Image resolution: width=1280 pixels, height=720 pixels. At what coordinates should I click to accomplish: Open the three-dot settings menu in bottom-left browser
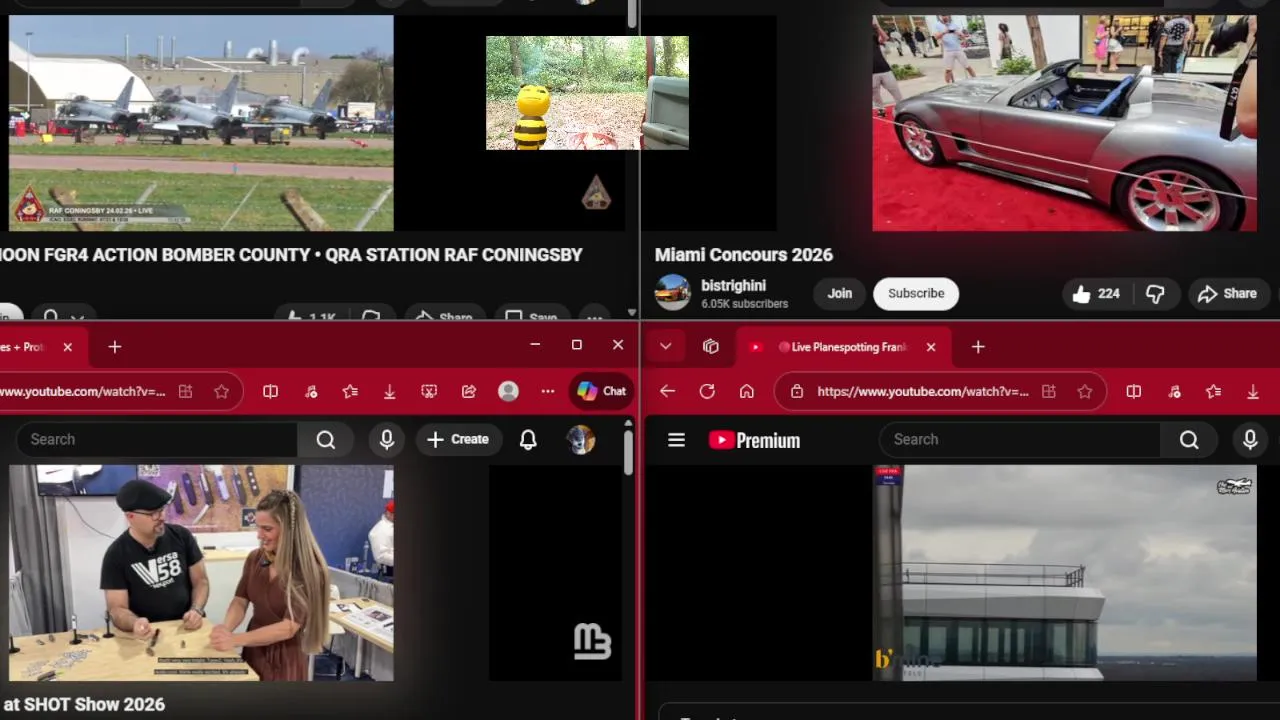[x=548, y=392]
